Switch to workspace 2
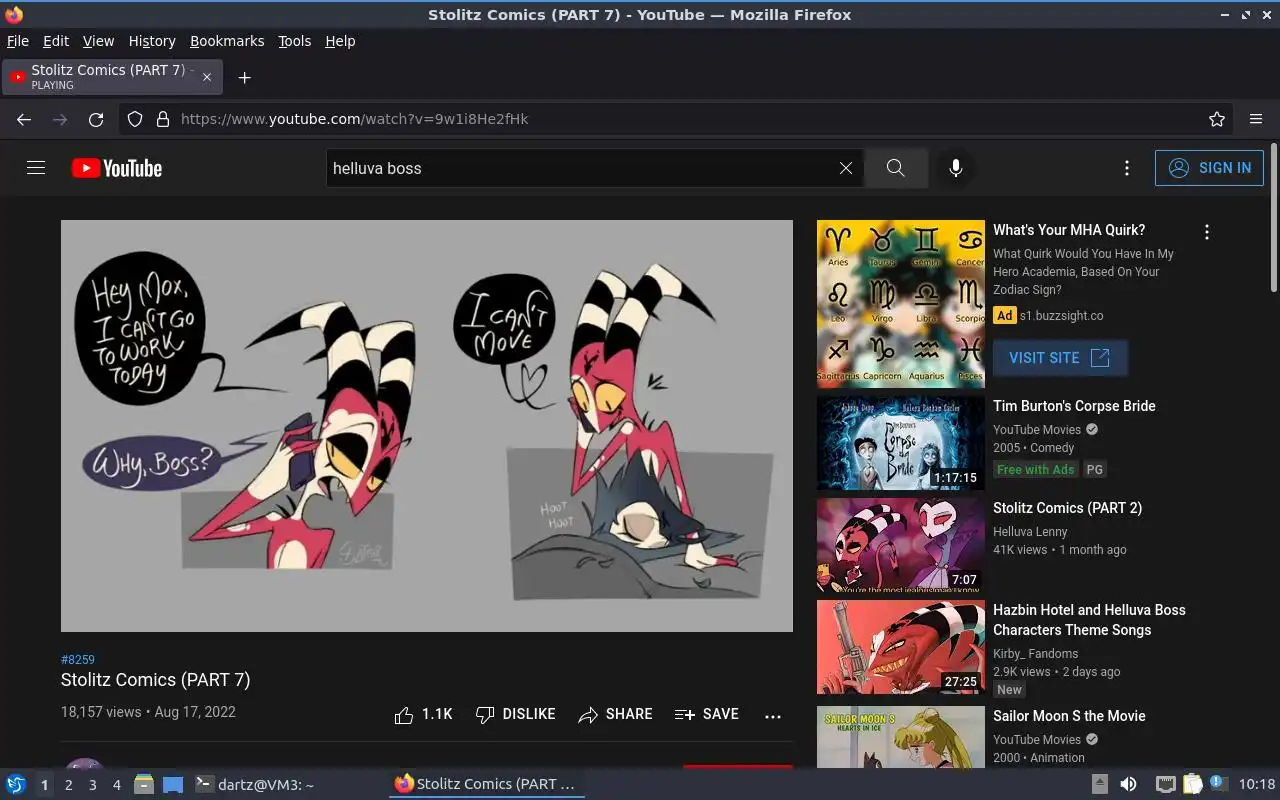1280x800 pixels. 68,785
